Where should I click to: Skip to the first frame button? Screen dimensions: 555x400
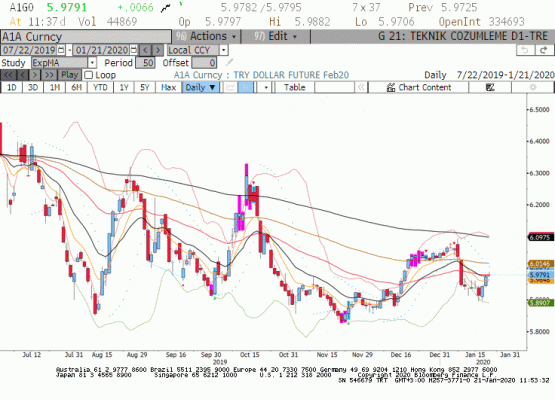tap(8, 75)
